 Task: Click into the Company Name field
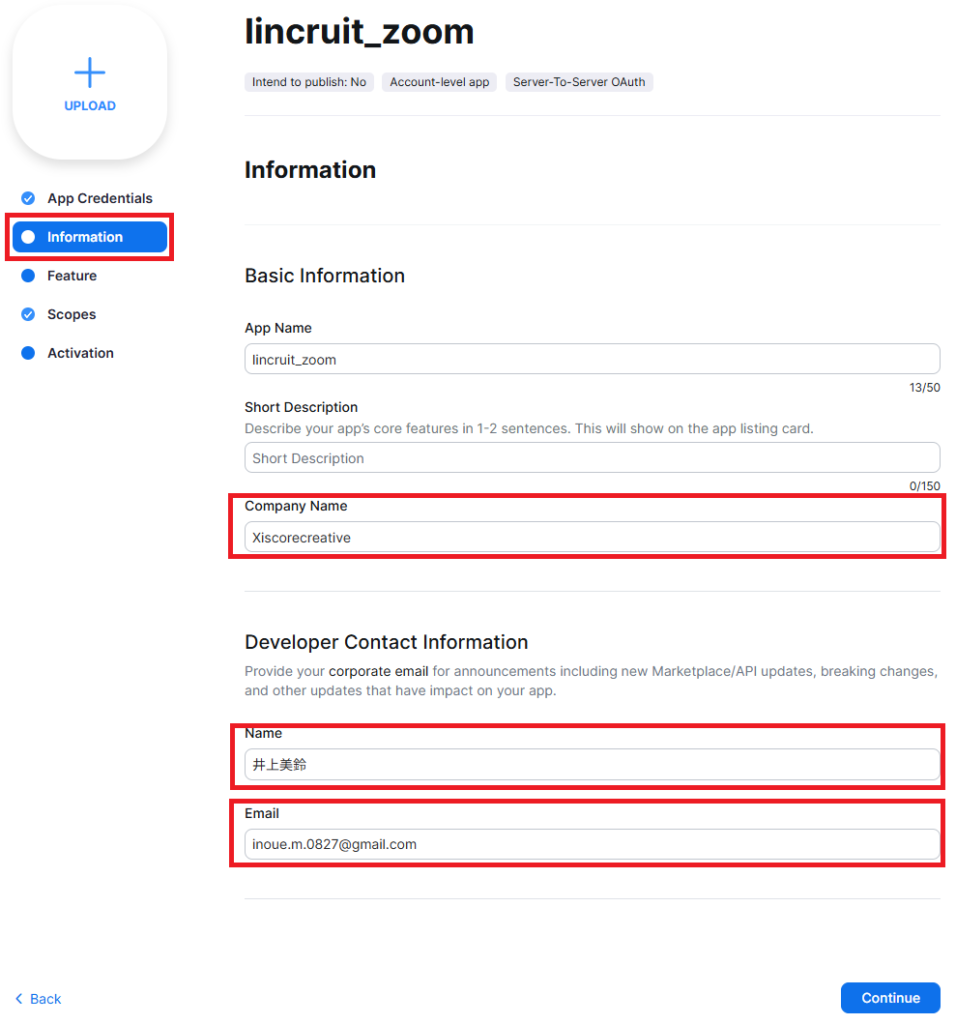pos(592,537)
